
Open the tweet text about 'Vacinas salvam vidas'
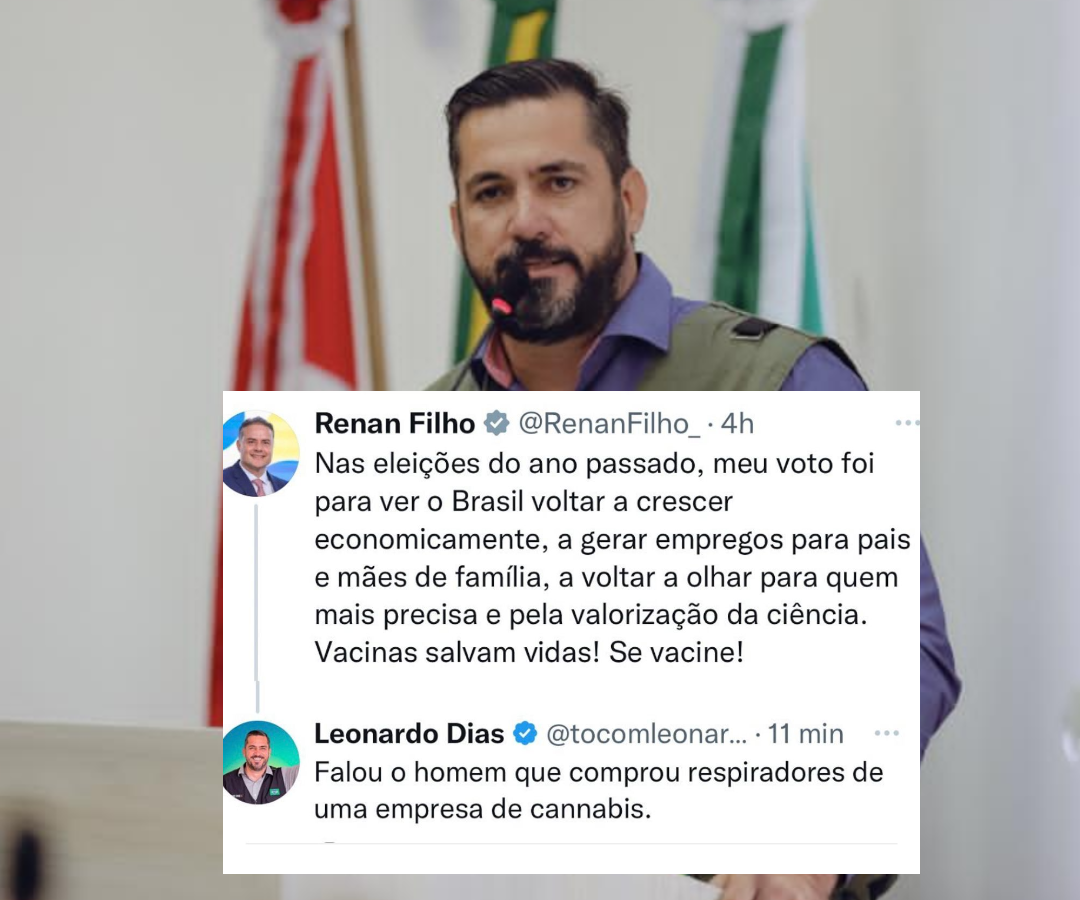[x=612, y=558]
